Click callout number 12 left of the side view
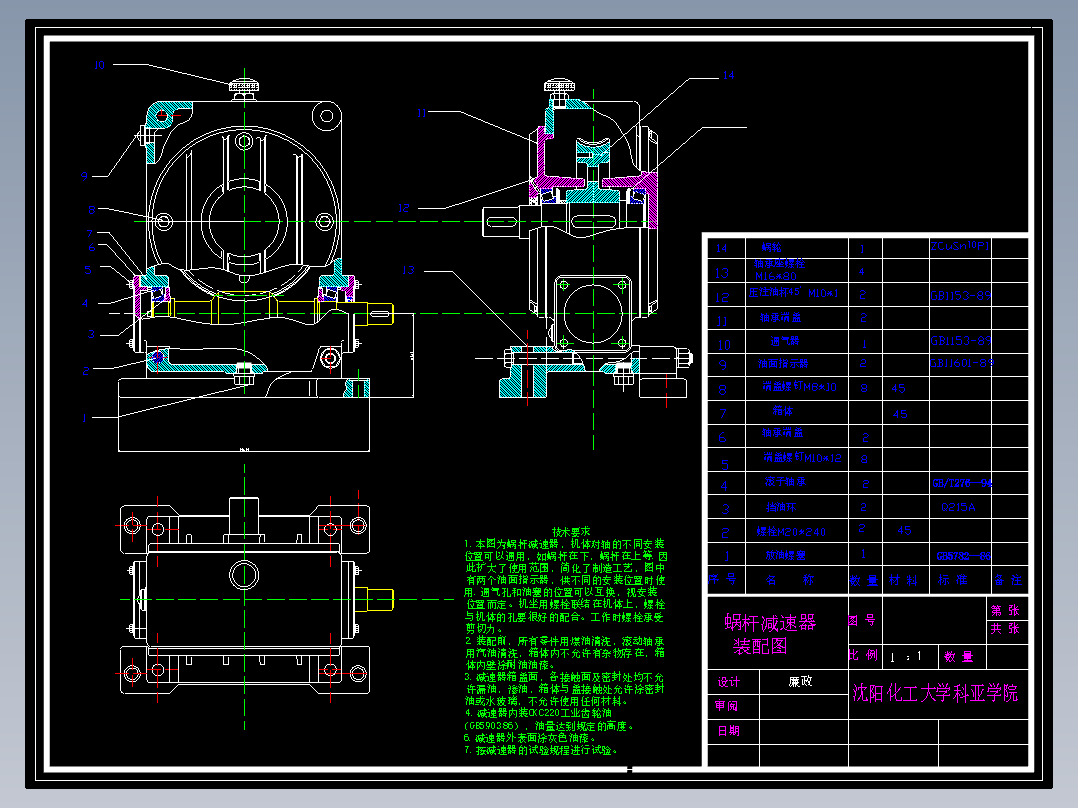This screenshot has width=1078, height=808. (x=404, y=208)
